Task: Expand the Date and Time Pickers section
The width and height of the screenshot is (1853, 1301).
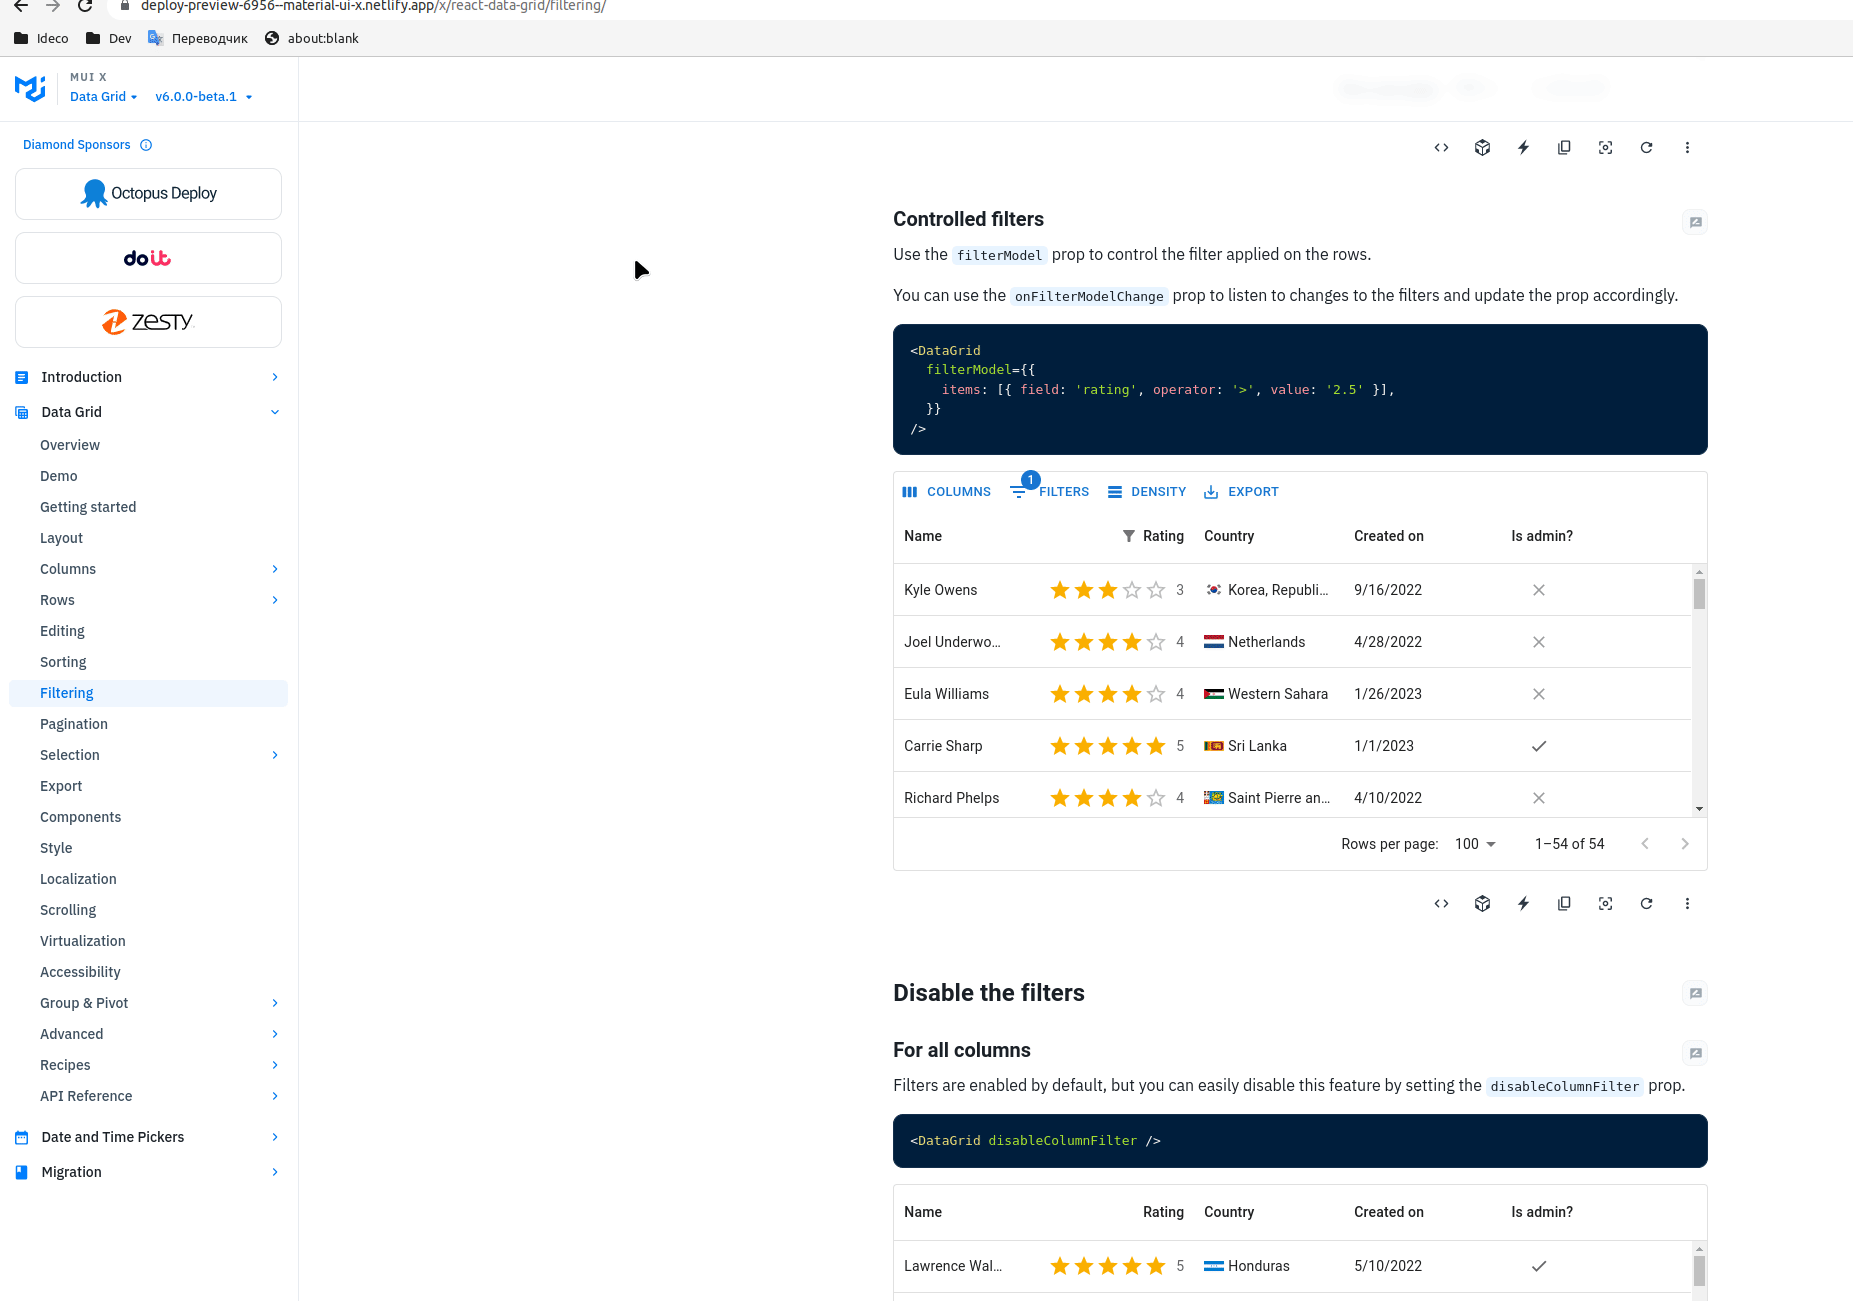Action: point(148,1137)
